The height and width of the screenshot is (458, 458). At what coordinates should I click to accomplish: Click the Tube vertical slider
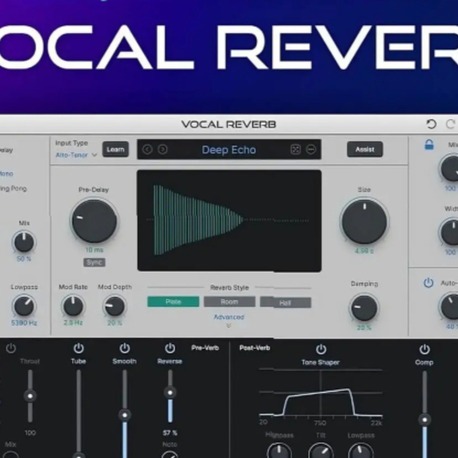(79, 413)
